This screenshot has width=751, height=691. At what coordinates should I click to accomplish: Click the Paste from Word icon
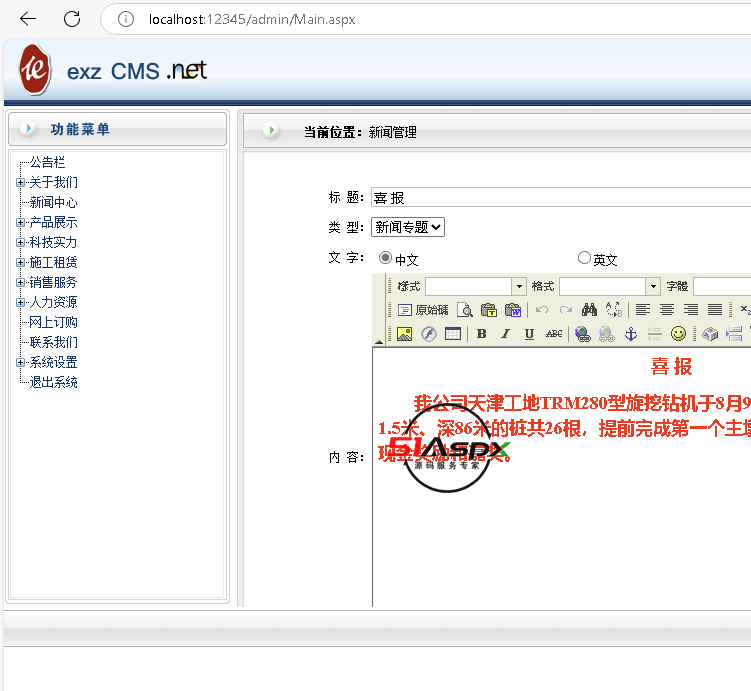[513, 310]
